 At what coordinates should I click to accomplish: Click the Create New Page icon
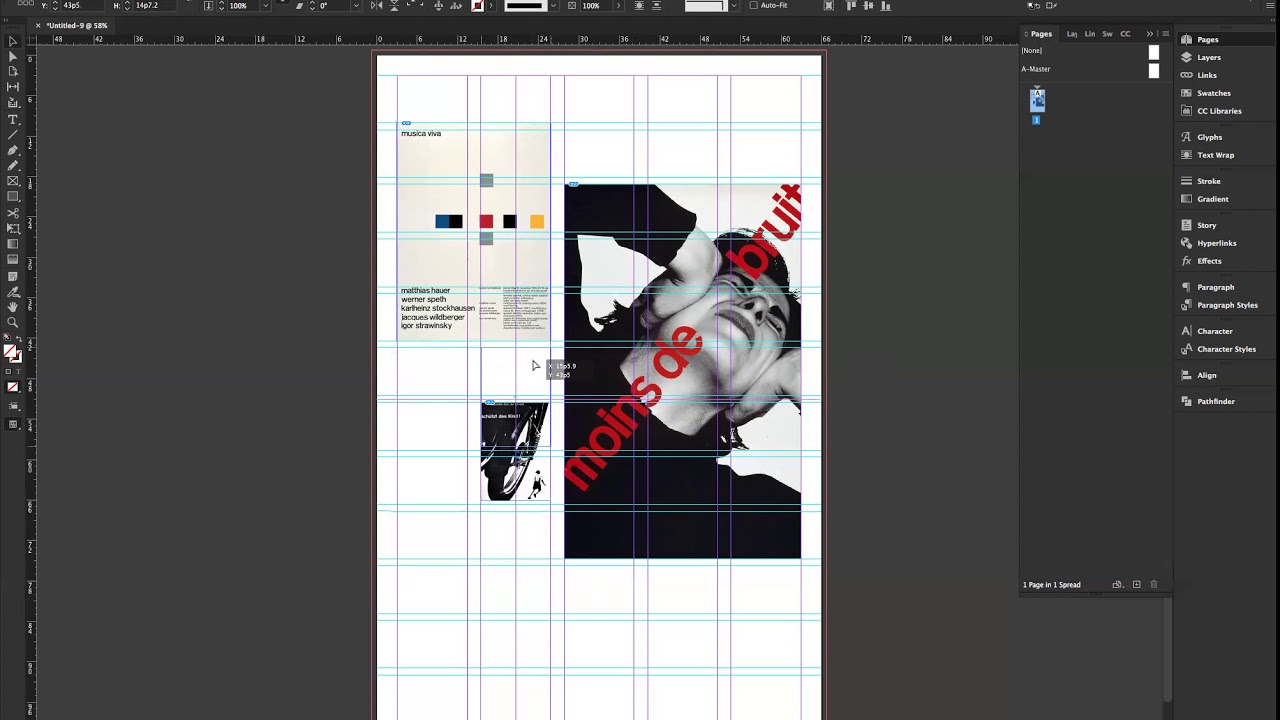click(1136, 585)
